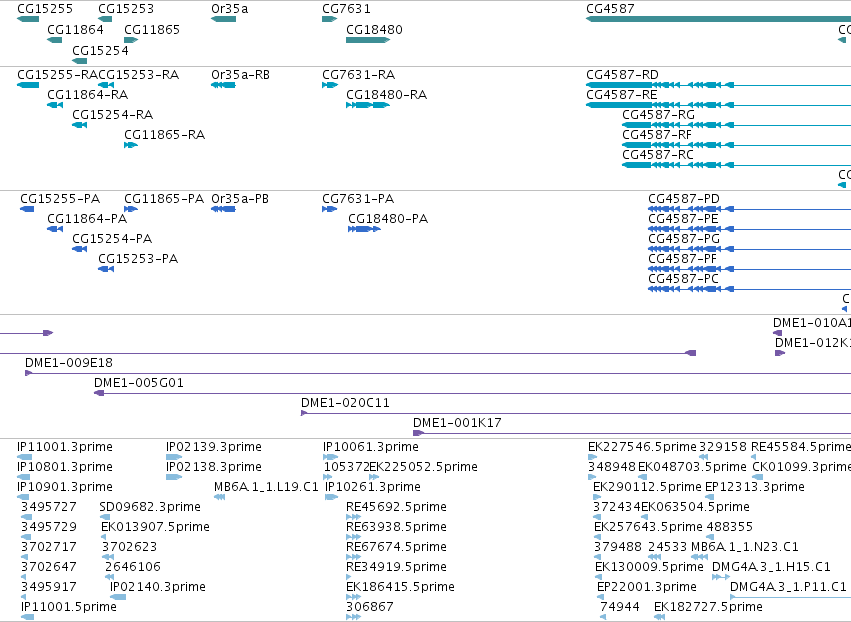
Task: Click the CG18480 gene label
Action: click(x=374, y=29)
